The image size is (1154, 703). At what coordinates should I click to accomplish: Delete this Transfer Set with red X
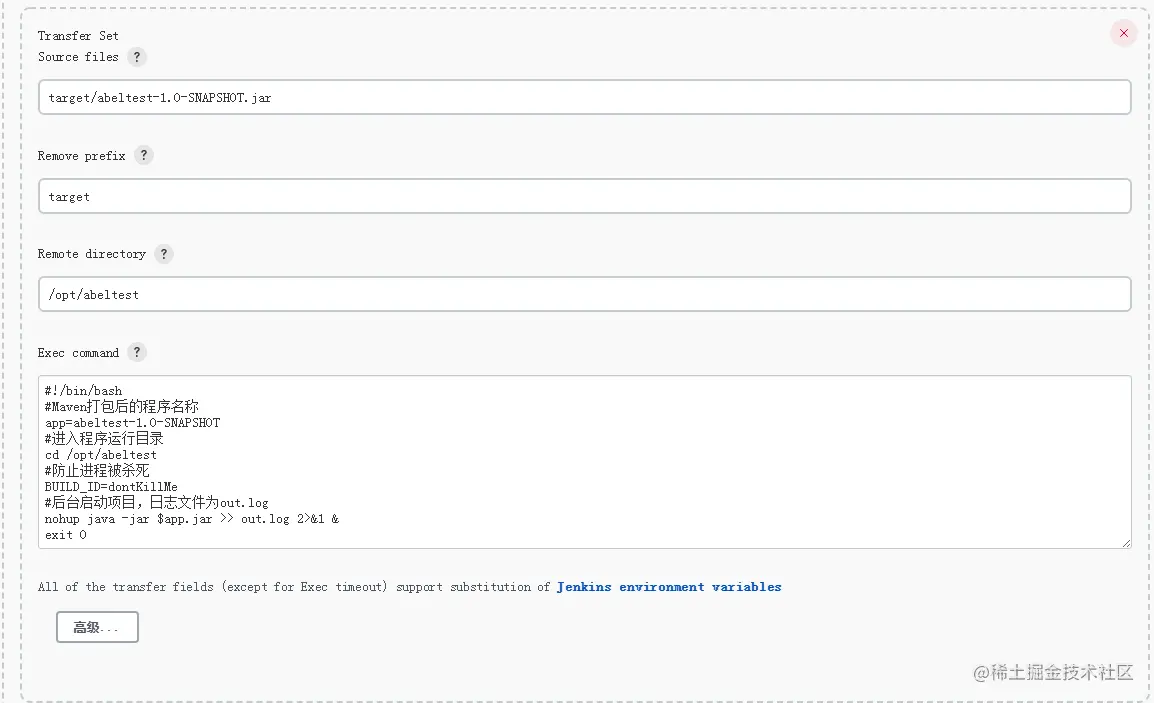(x=1123, y=33)
